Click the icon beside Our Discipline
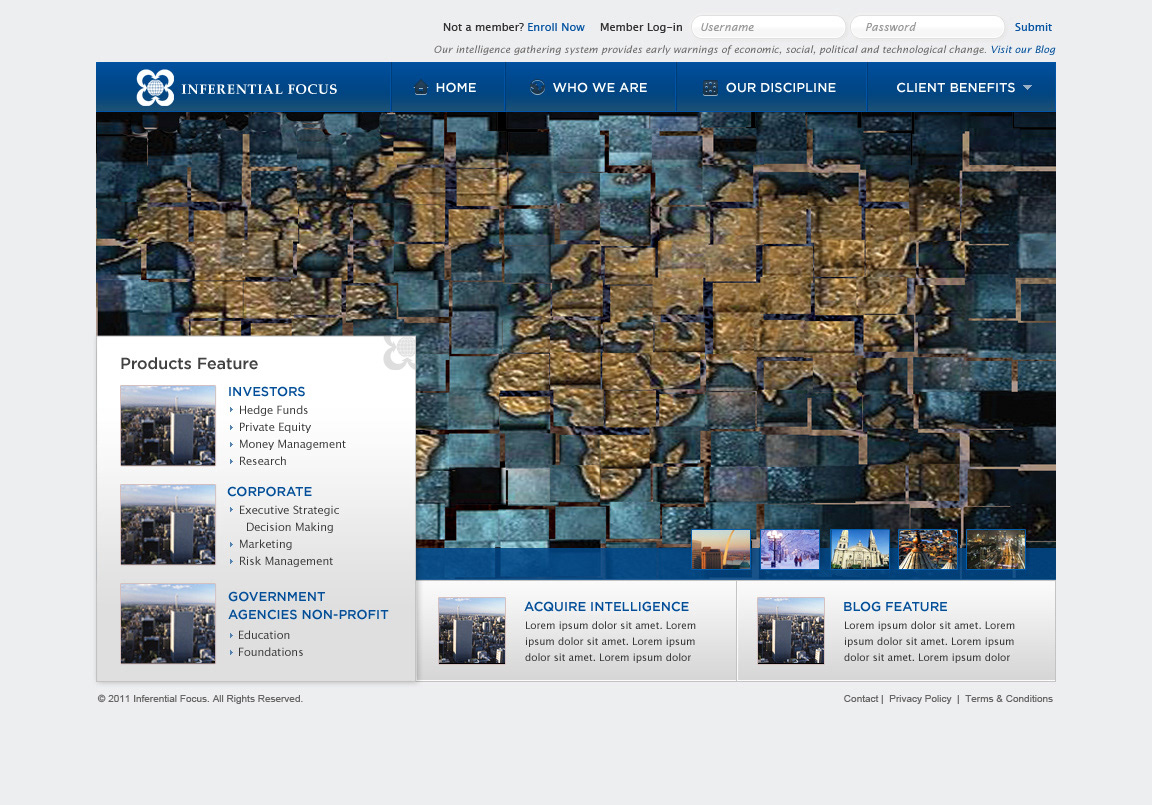This screenshot has width=1152, height=805. coord(710,87)
